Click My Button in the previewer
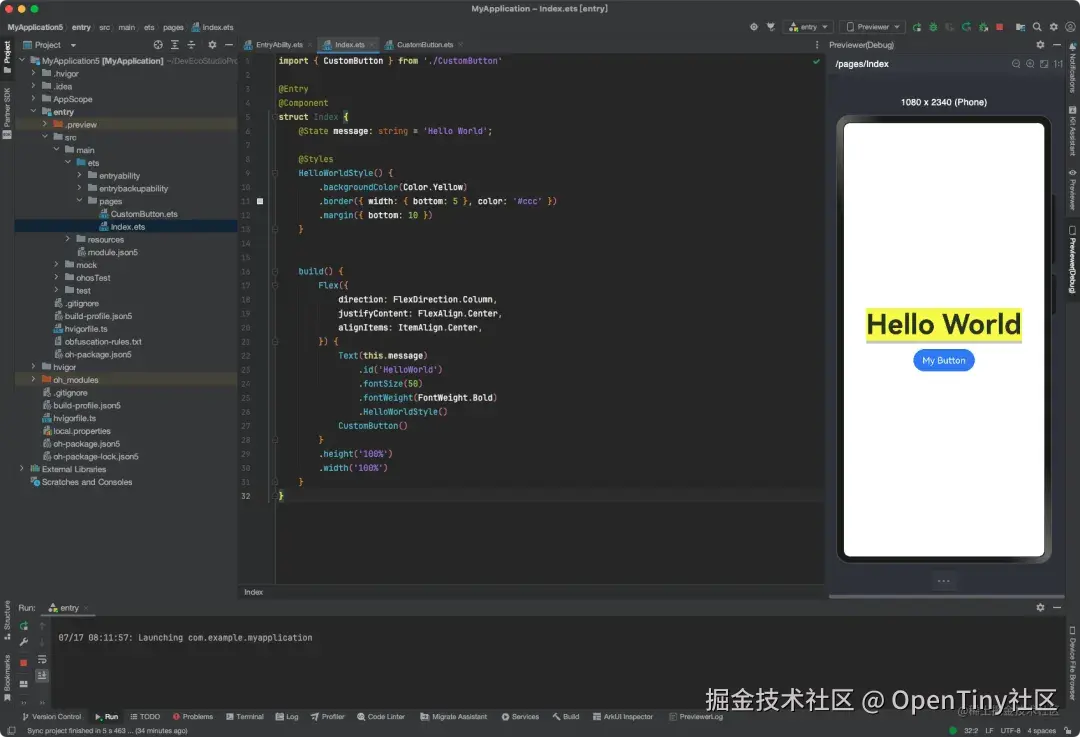 pos(944,360)
